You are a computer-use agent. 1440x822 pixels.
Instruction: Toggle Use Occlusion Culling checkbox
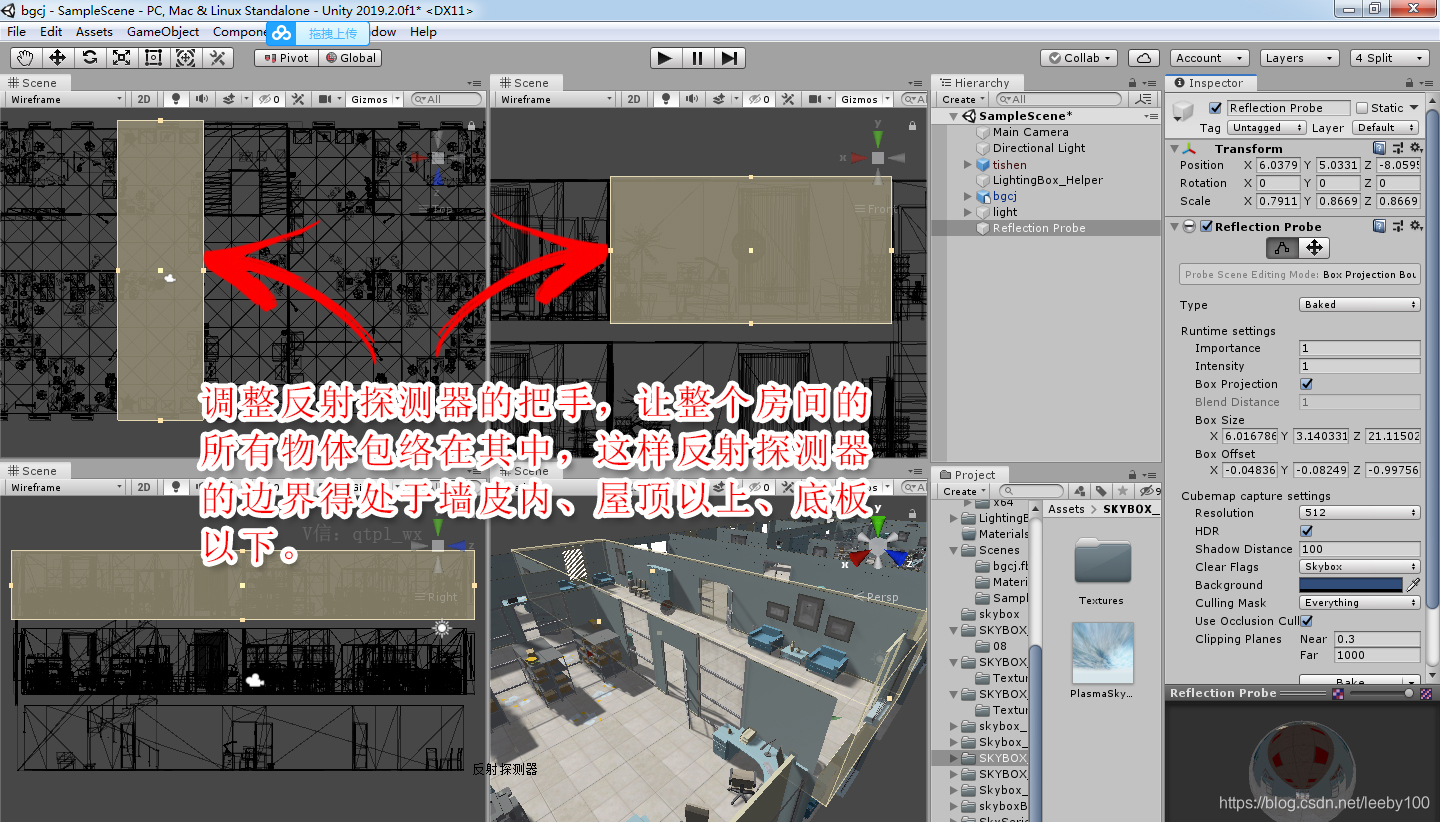(x=1306, y=621)
